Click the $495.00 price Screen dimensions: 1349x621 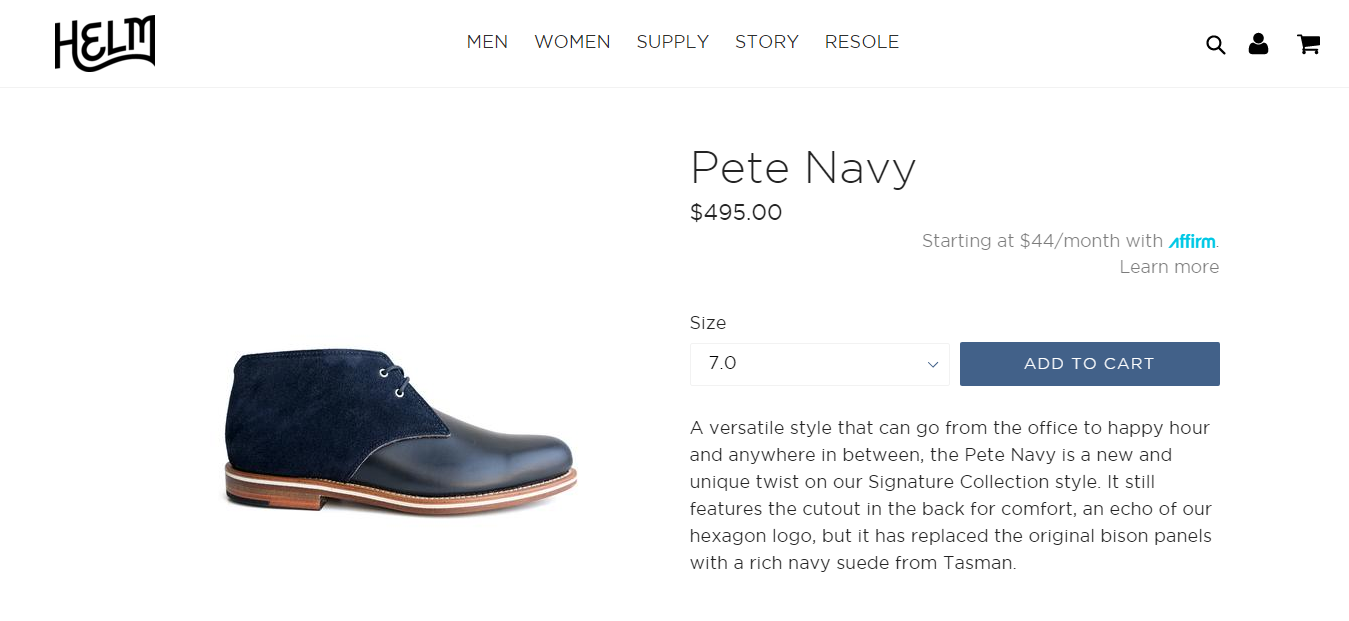[x=736, y=213]
